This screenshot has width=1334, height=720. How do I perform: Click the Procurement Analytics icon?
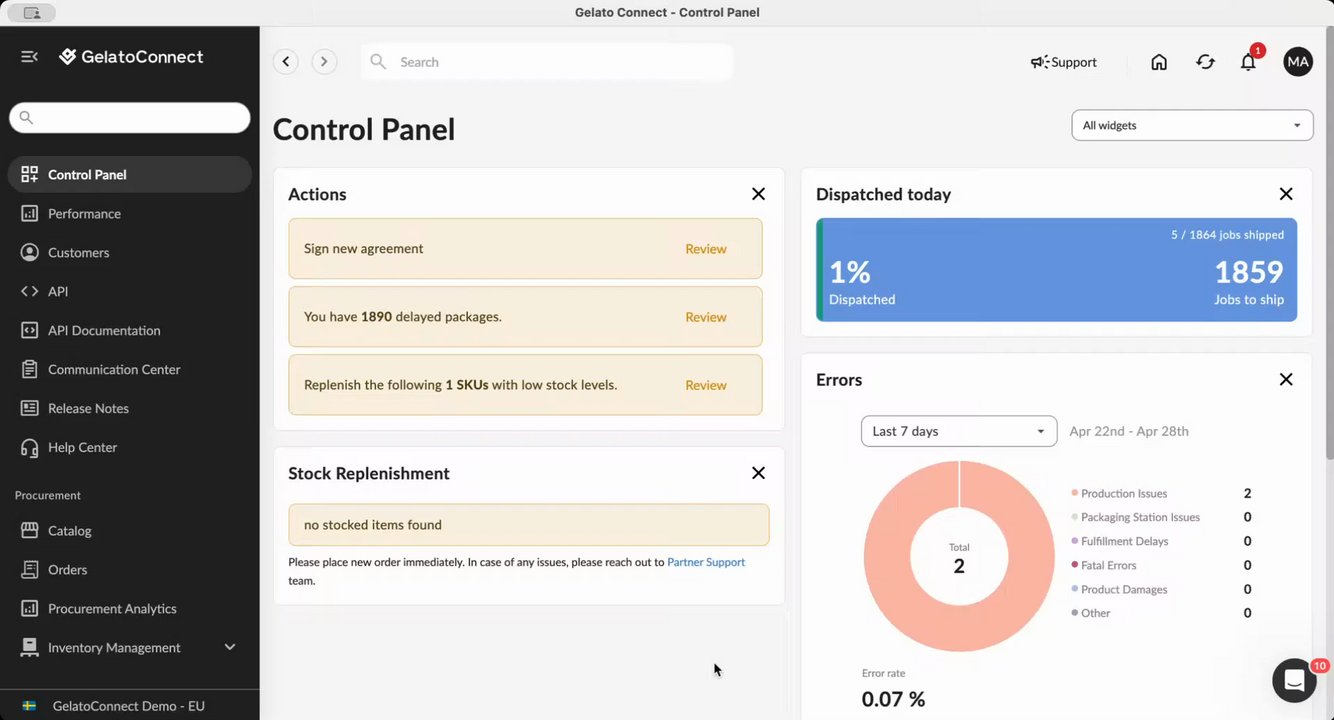tap(29, 608)
